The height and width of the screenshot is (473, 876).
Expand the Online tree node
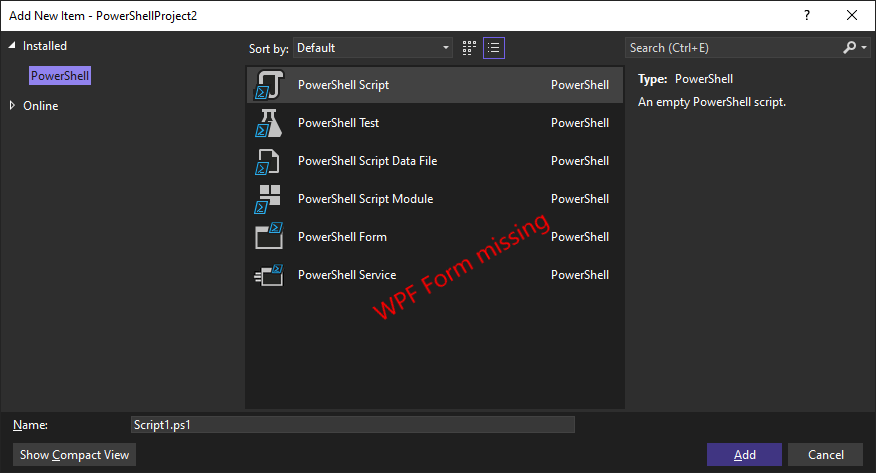pos(12,106)
